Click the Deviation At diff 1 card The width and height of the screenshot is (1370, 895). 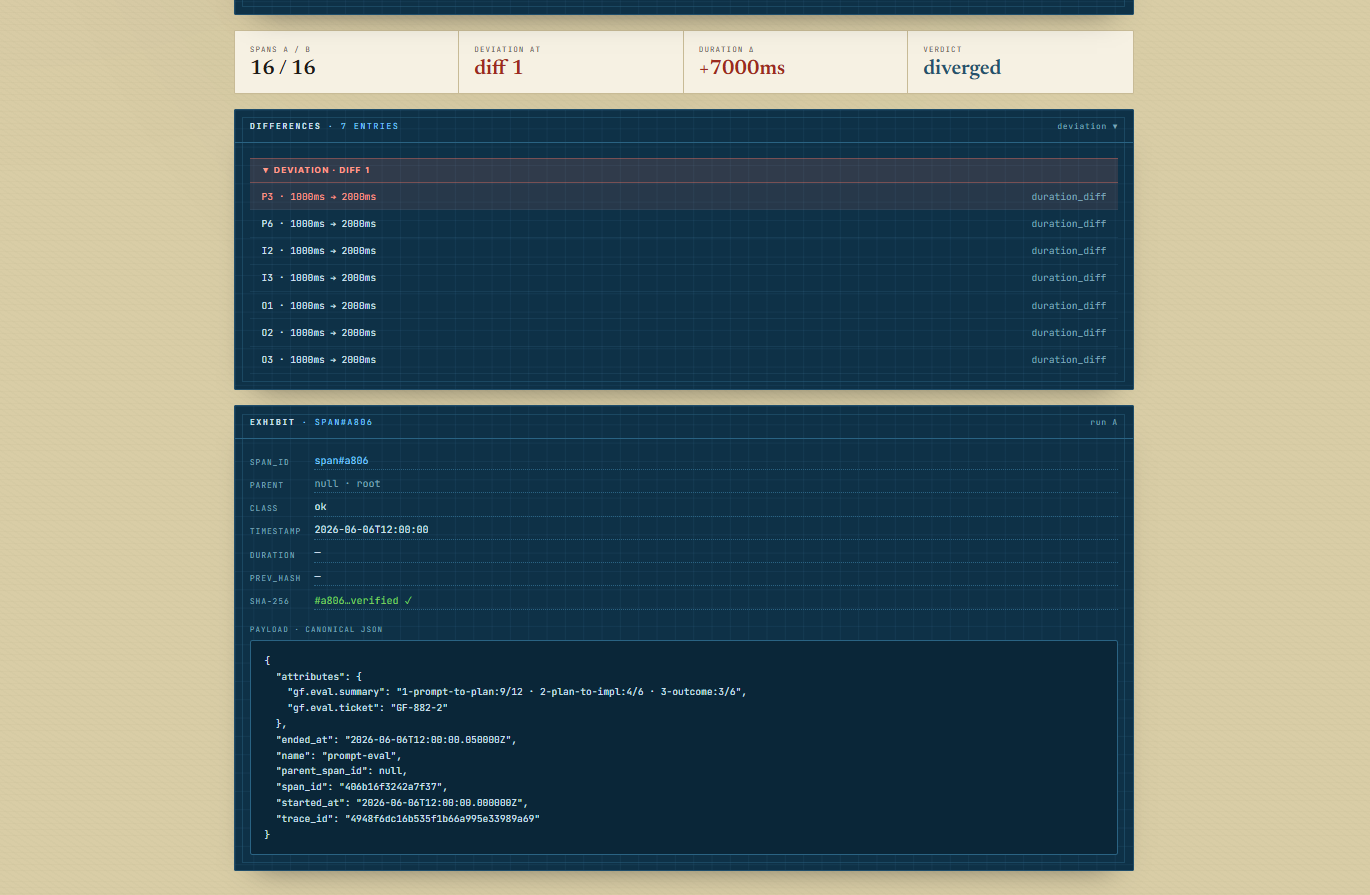click(571, 62)
